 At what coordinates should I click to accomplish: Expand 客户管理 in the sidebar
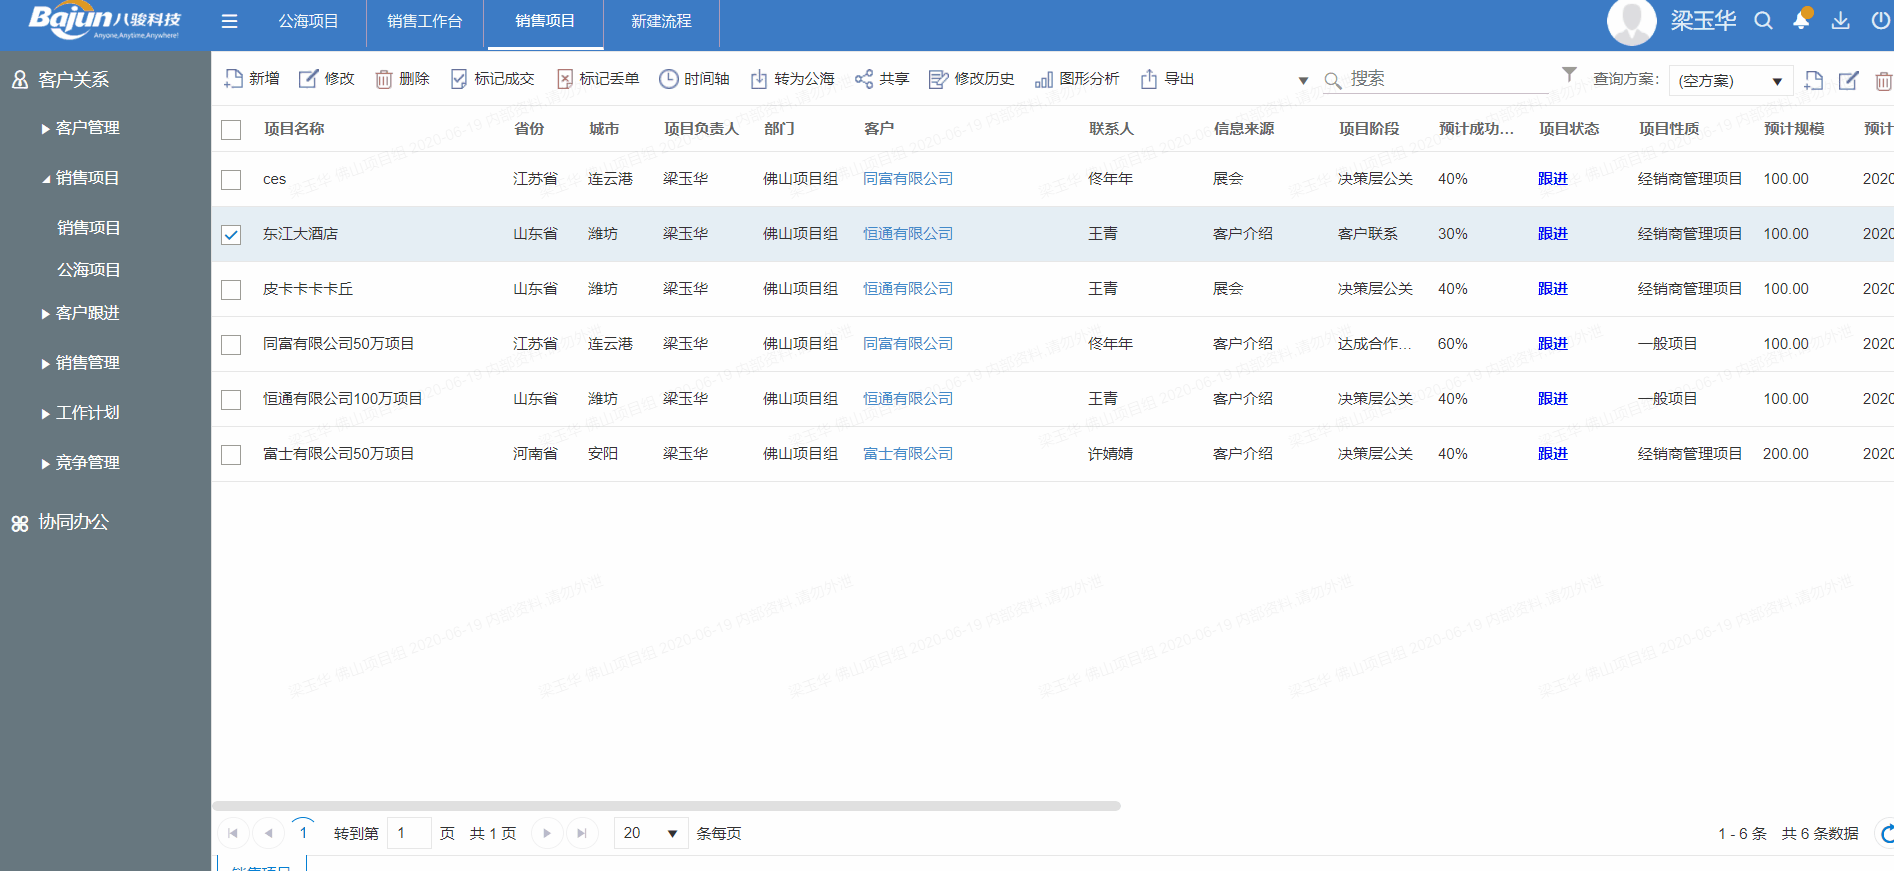point(87,128)
